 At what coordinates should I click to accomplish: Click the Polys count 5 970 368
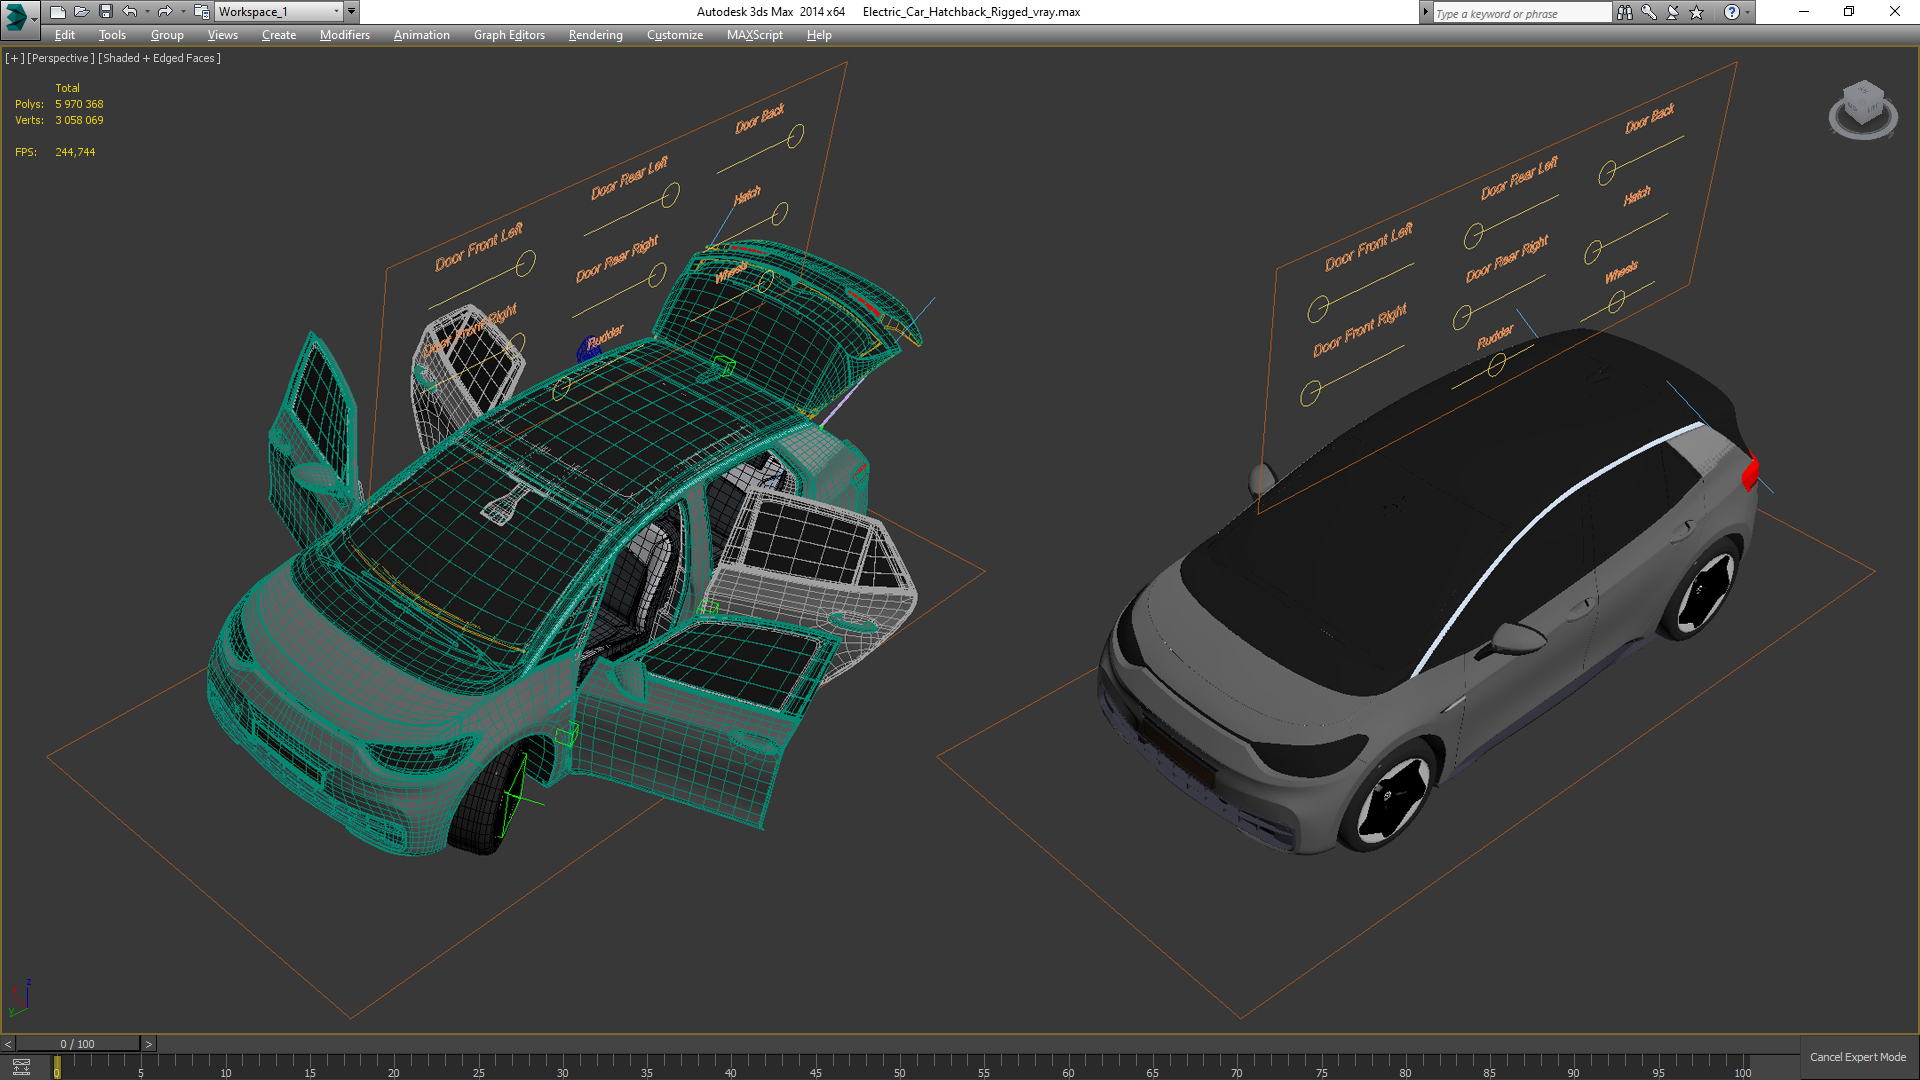click(79, 104)
